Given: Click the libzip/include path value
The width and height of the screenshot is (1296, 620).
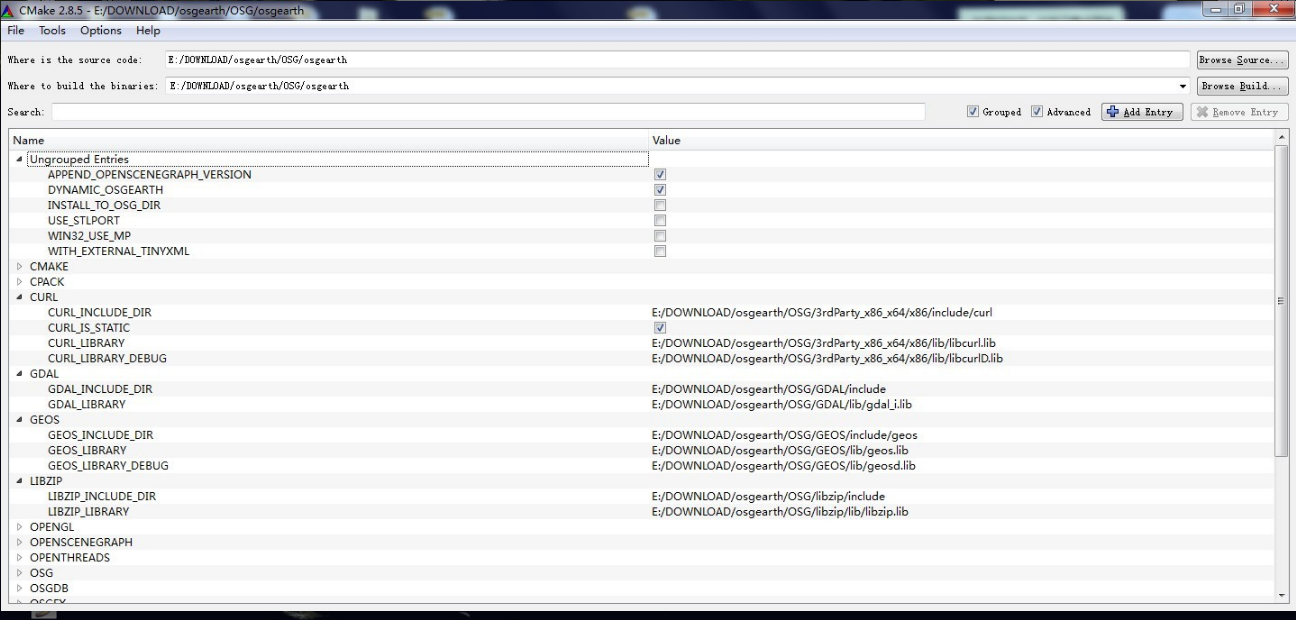Looking at the screenshot, I should pos(768,496).
